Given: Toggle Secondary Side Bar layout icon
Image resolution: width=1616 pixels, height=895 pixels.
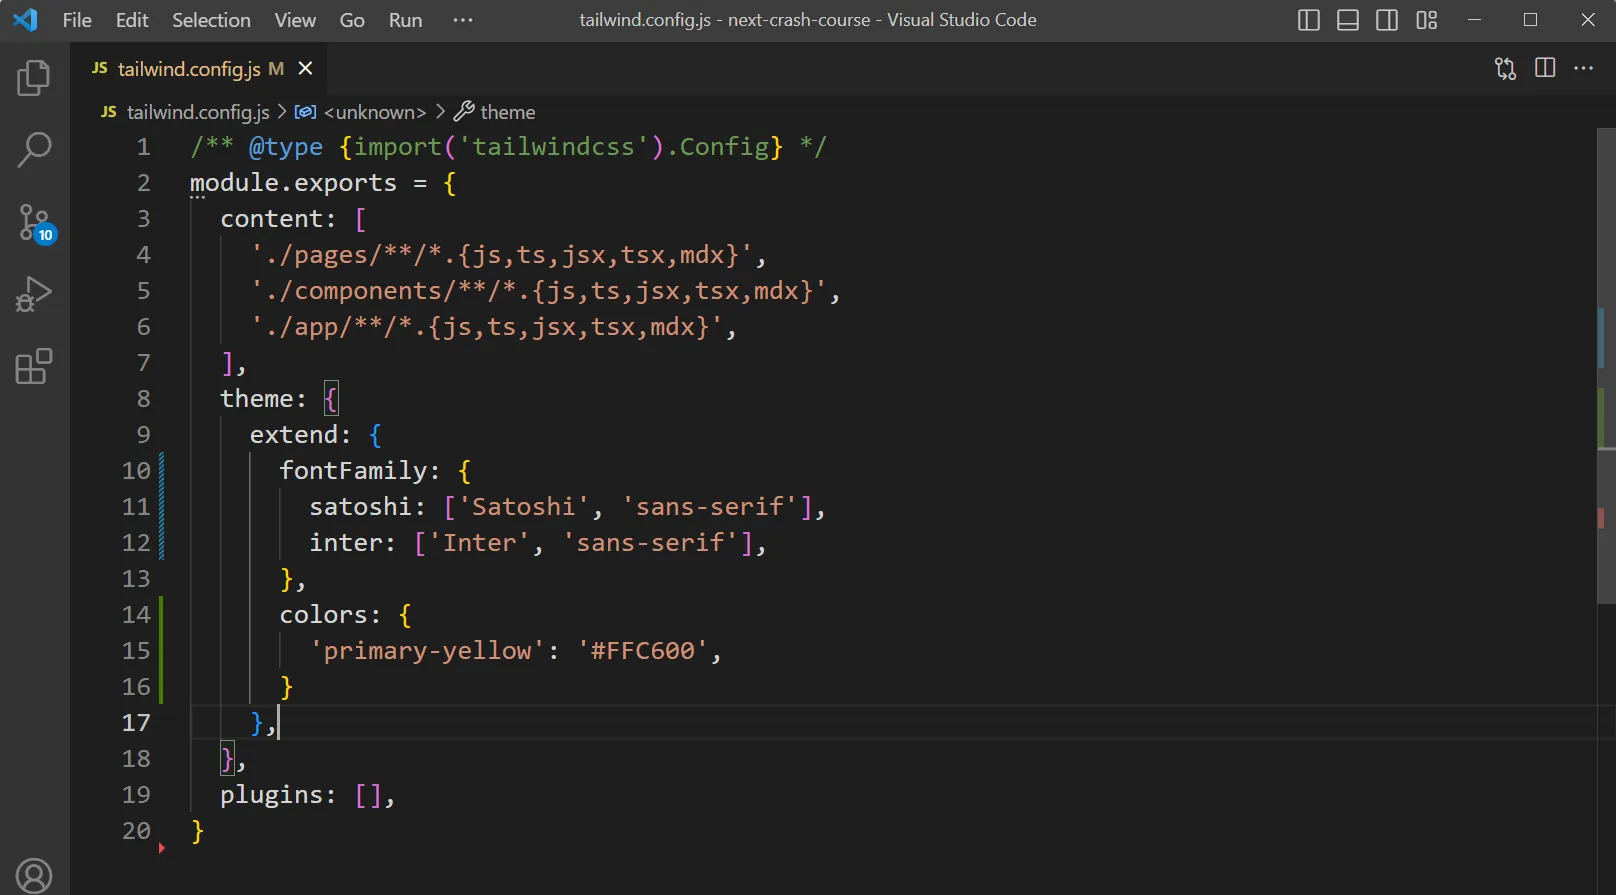Looking at the screenshot, I should point(1387,20).
